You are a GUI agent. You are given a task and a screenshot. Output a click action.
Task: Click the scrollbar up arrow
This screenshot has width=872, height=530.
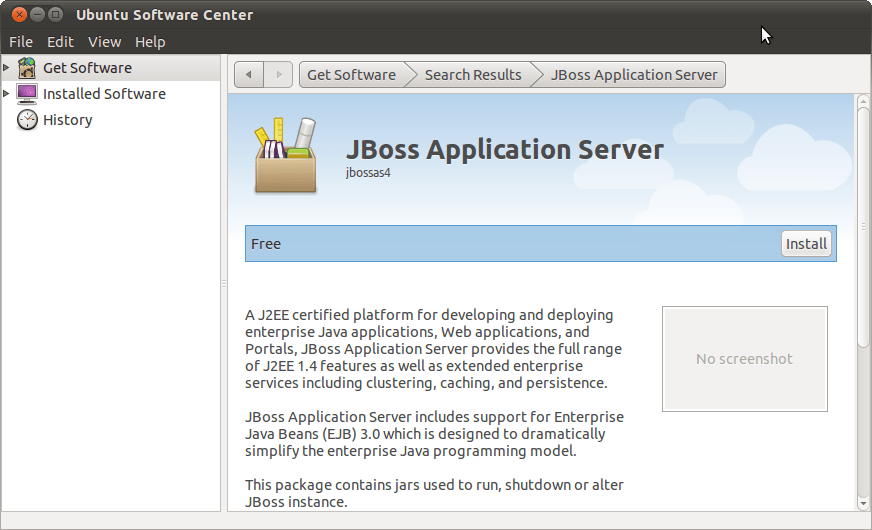pyautogui.click(x=863, y=101)
